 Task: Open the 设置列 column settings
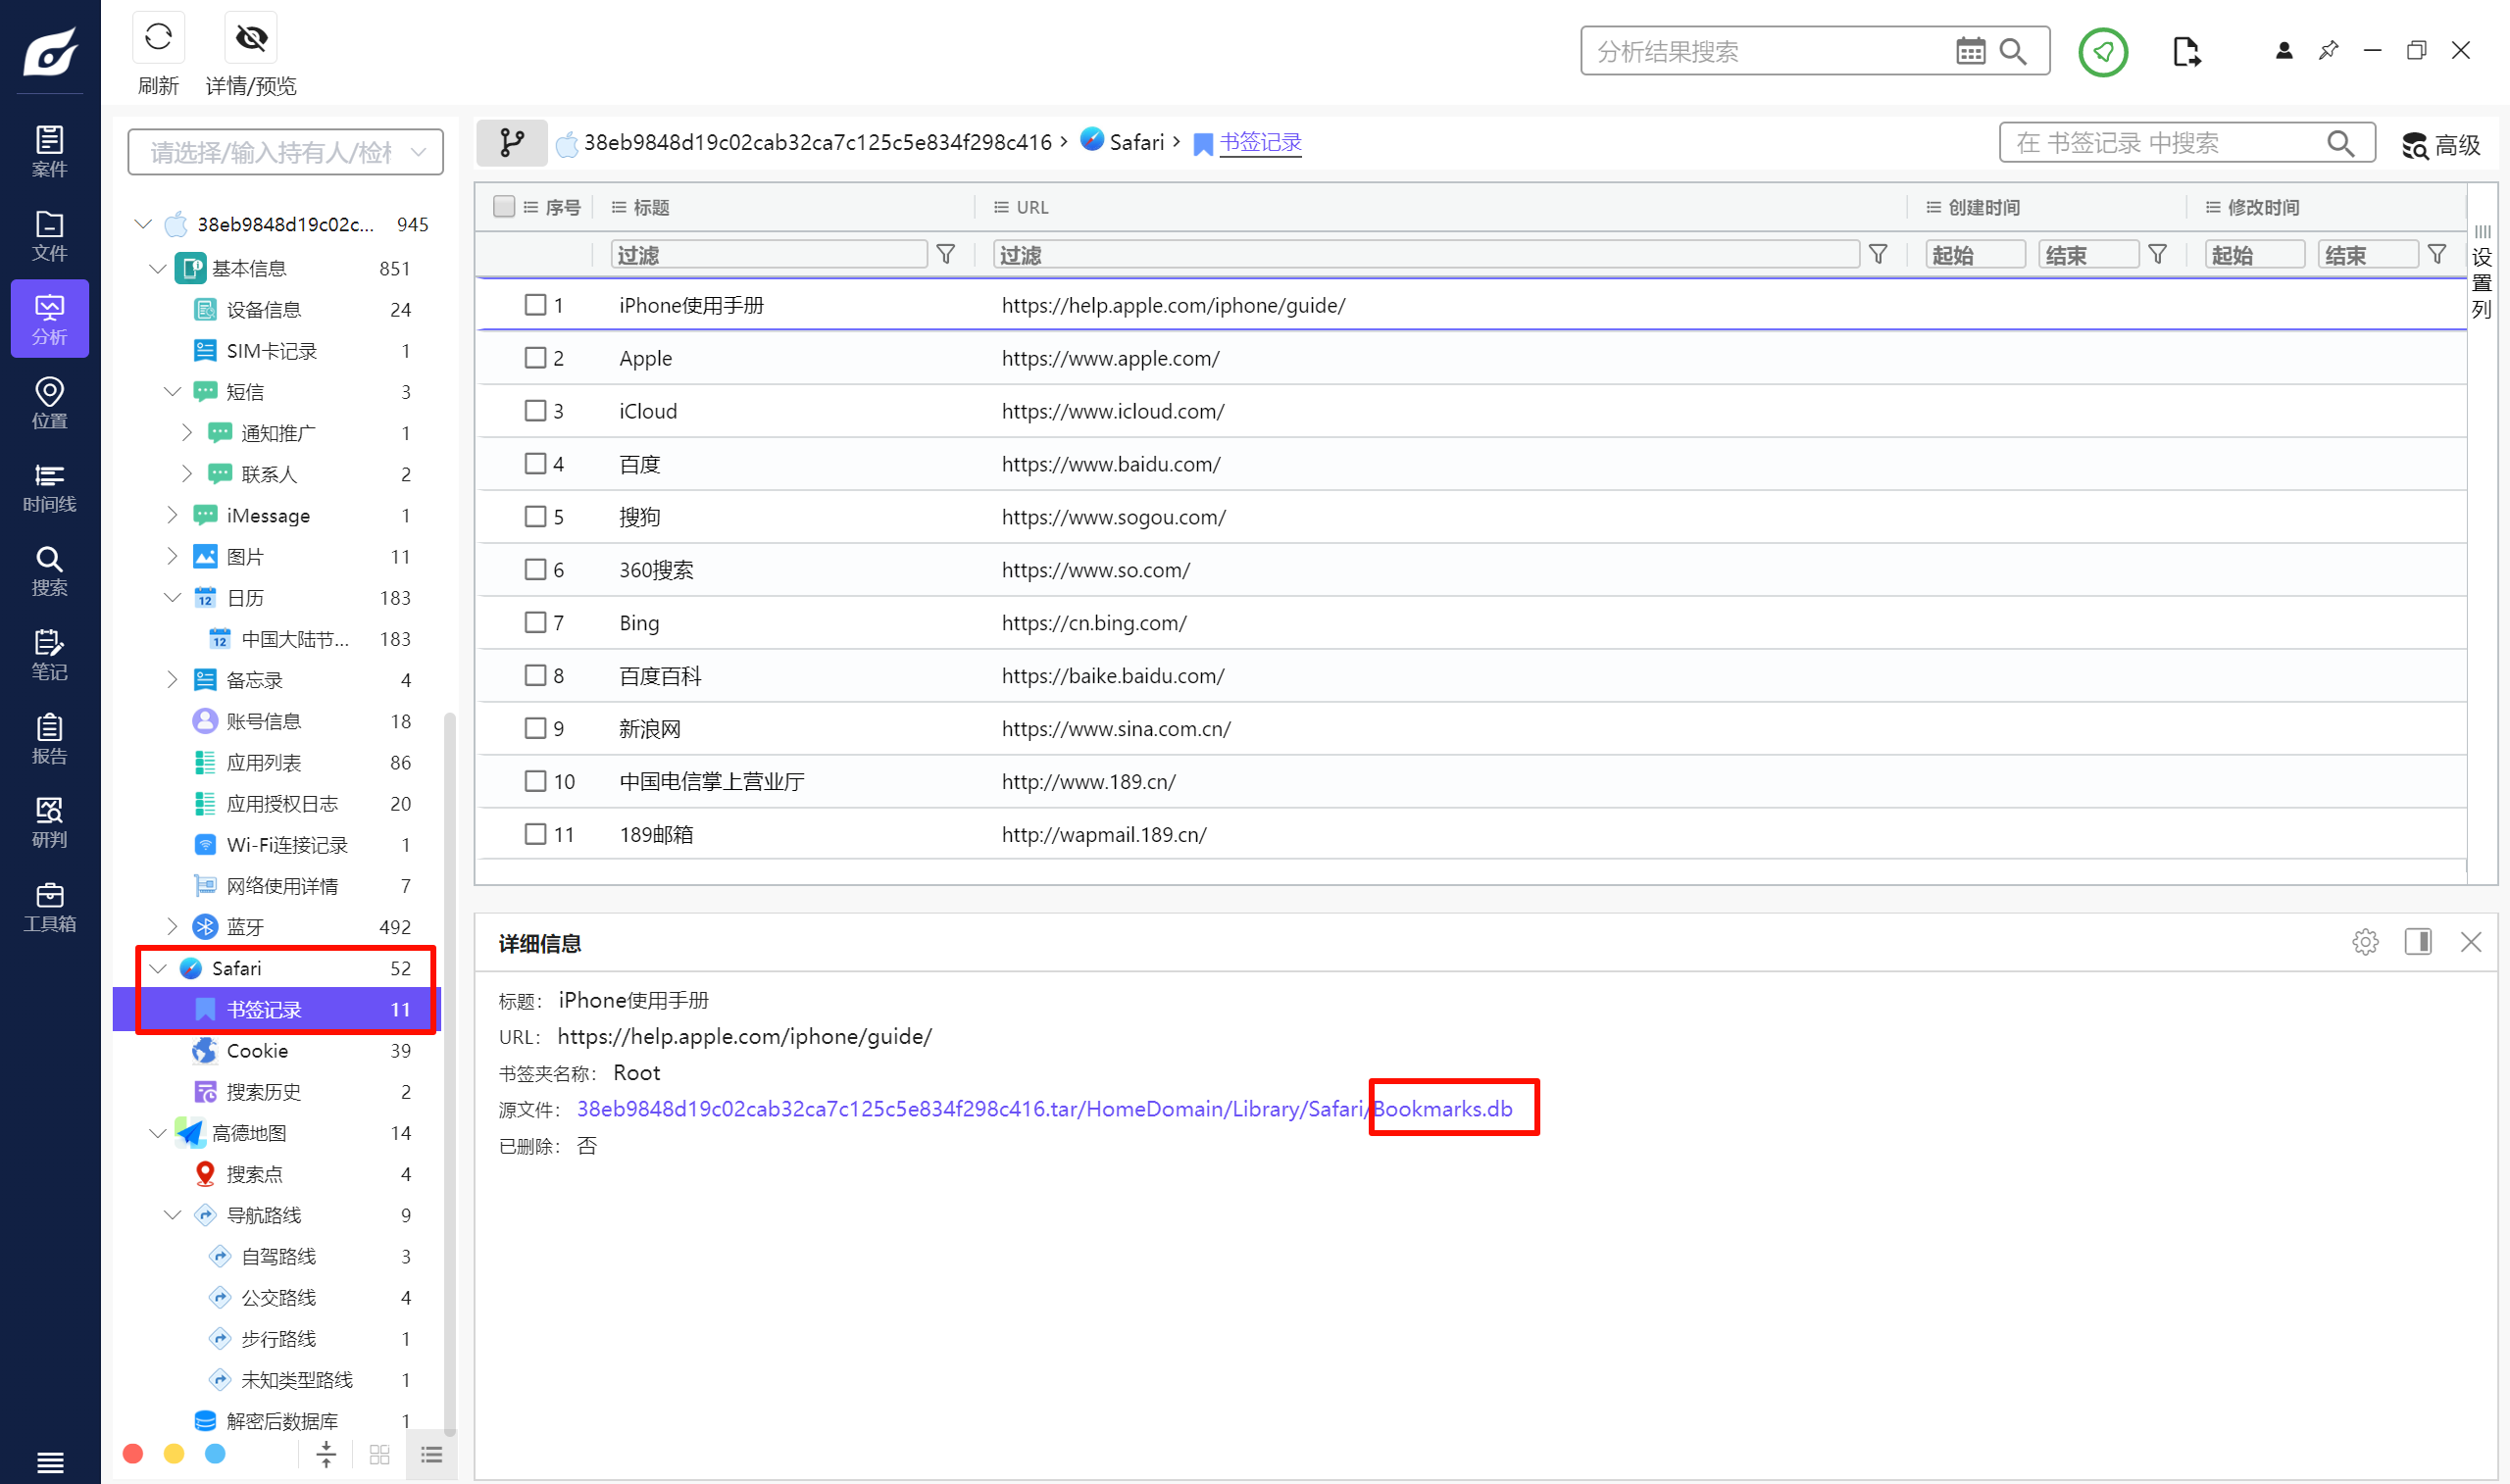[2481, 272]
